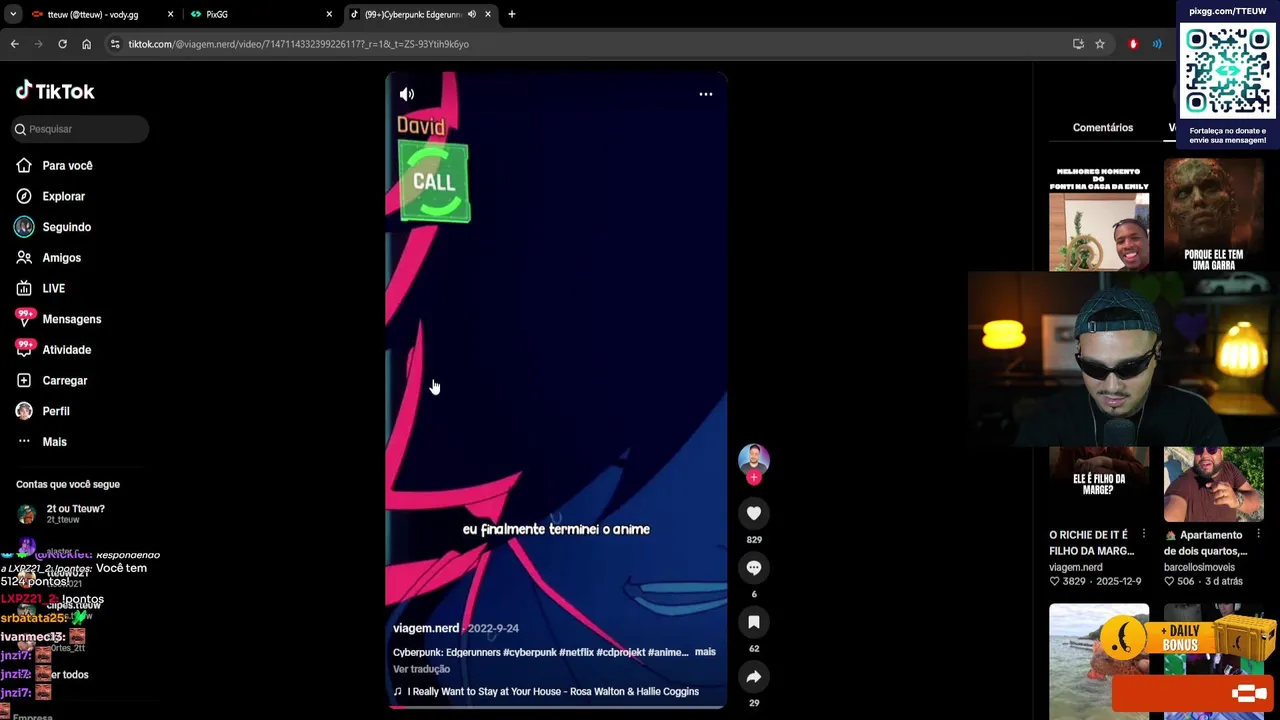Open the beach video thumbnail
1280x720 pixels.
click(x=1099, y=660)
